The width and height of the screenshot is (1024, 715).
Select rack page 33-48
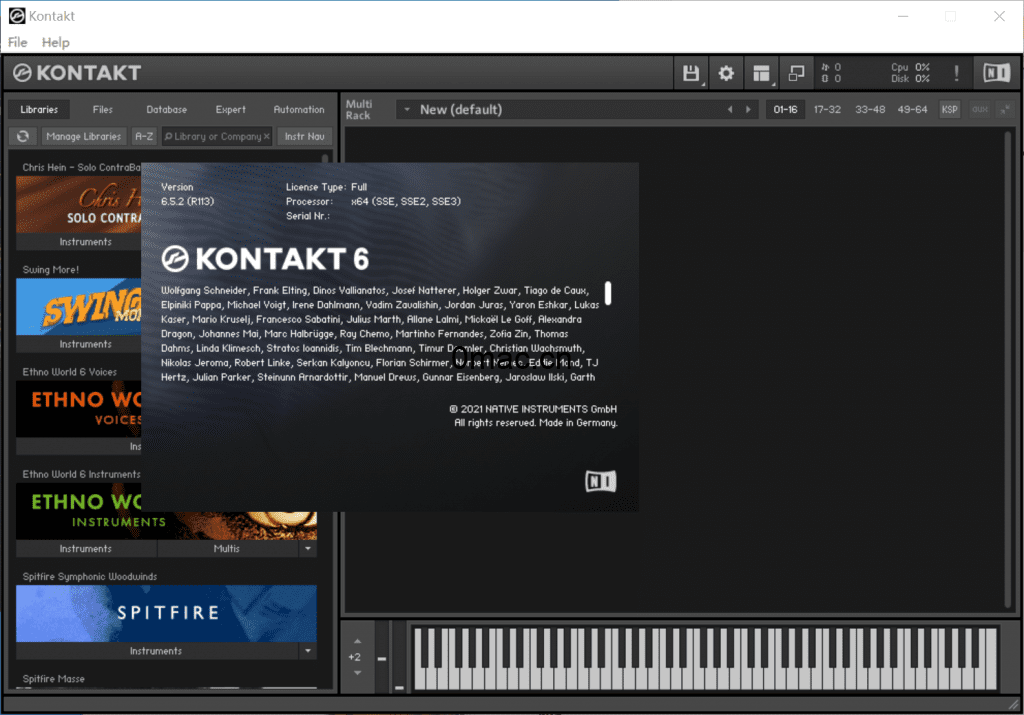coord(870,110)
